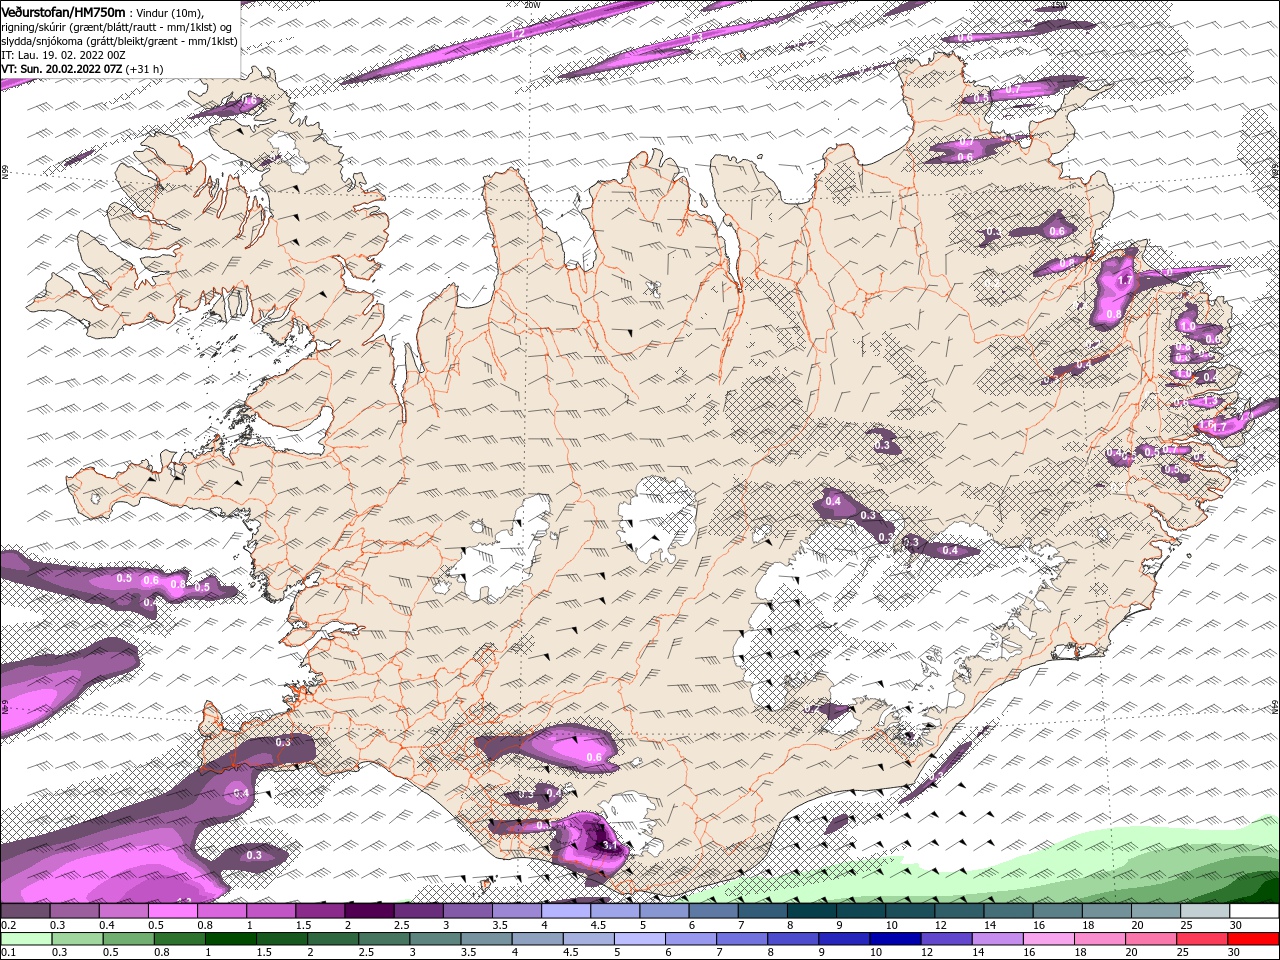Click the Veðurstofan/HM750m map title
Screen dimensions: 1280x960
pos(64,11)
